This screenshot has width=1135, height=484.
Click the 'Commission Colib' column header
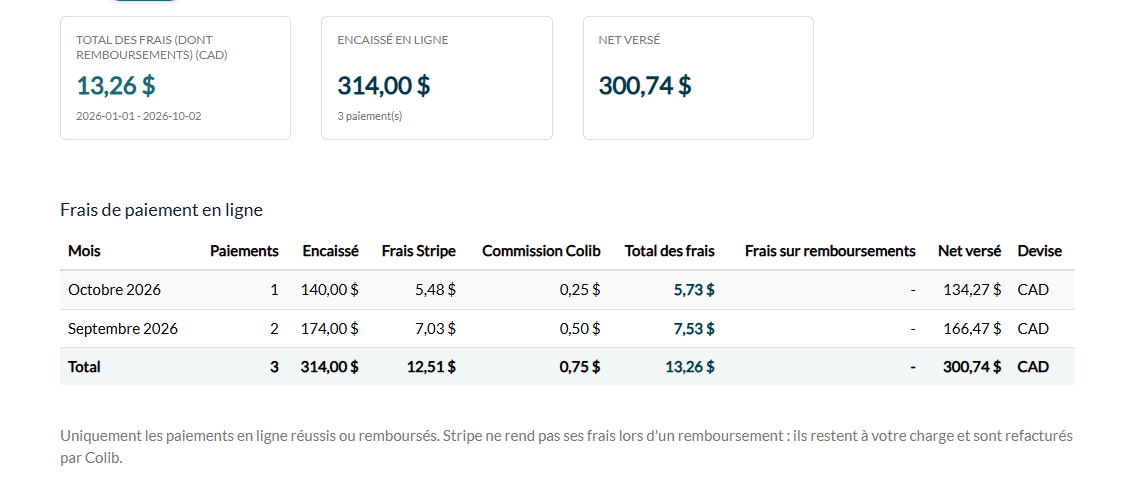coord(541,251)
